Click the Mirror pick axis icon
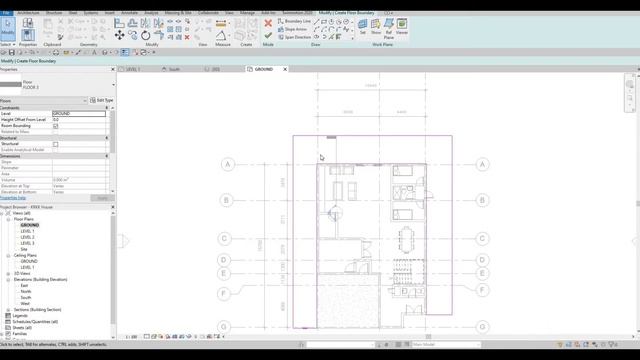Screen dimensions: 640x360 (145, 23)
